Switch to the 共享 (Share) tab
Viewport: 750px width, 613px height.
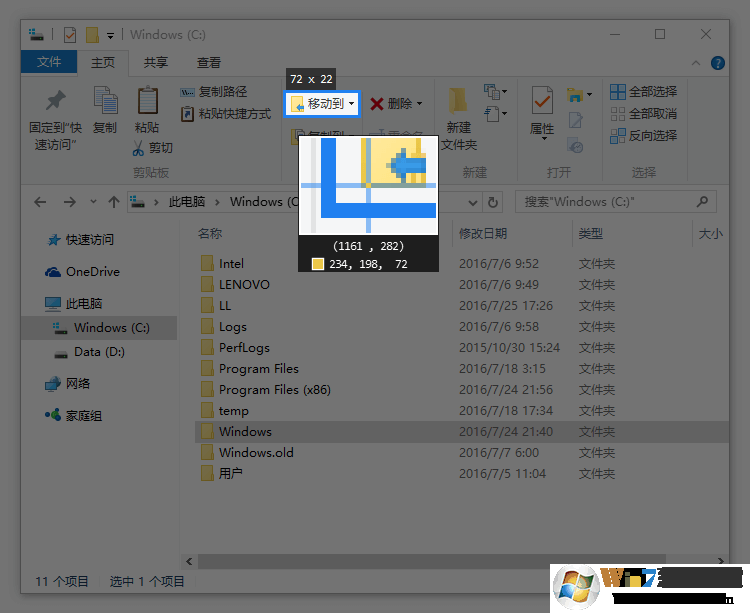(155, 62)
